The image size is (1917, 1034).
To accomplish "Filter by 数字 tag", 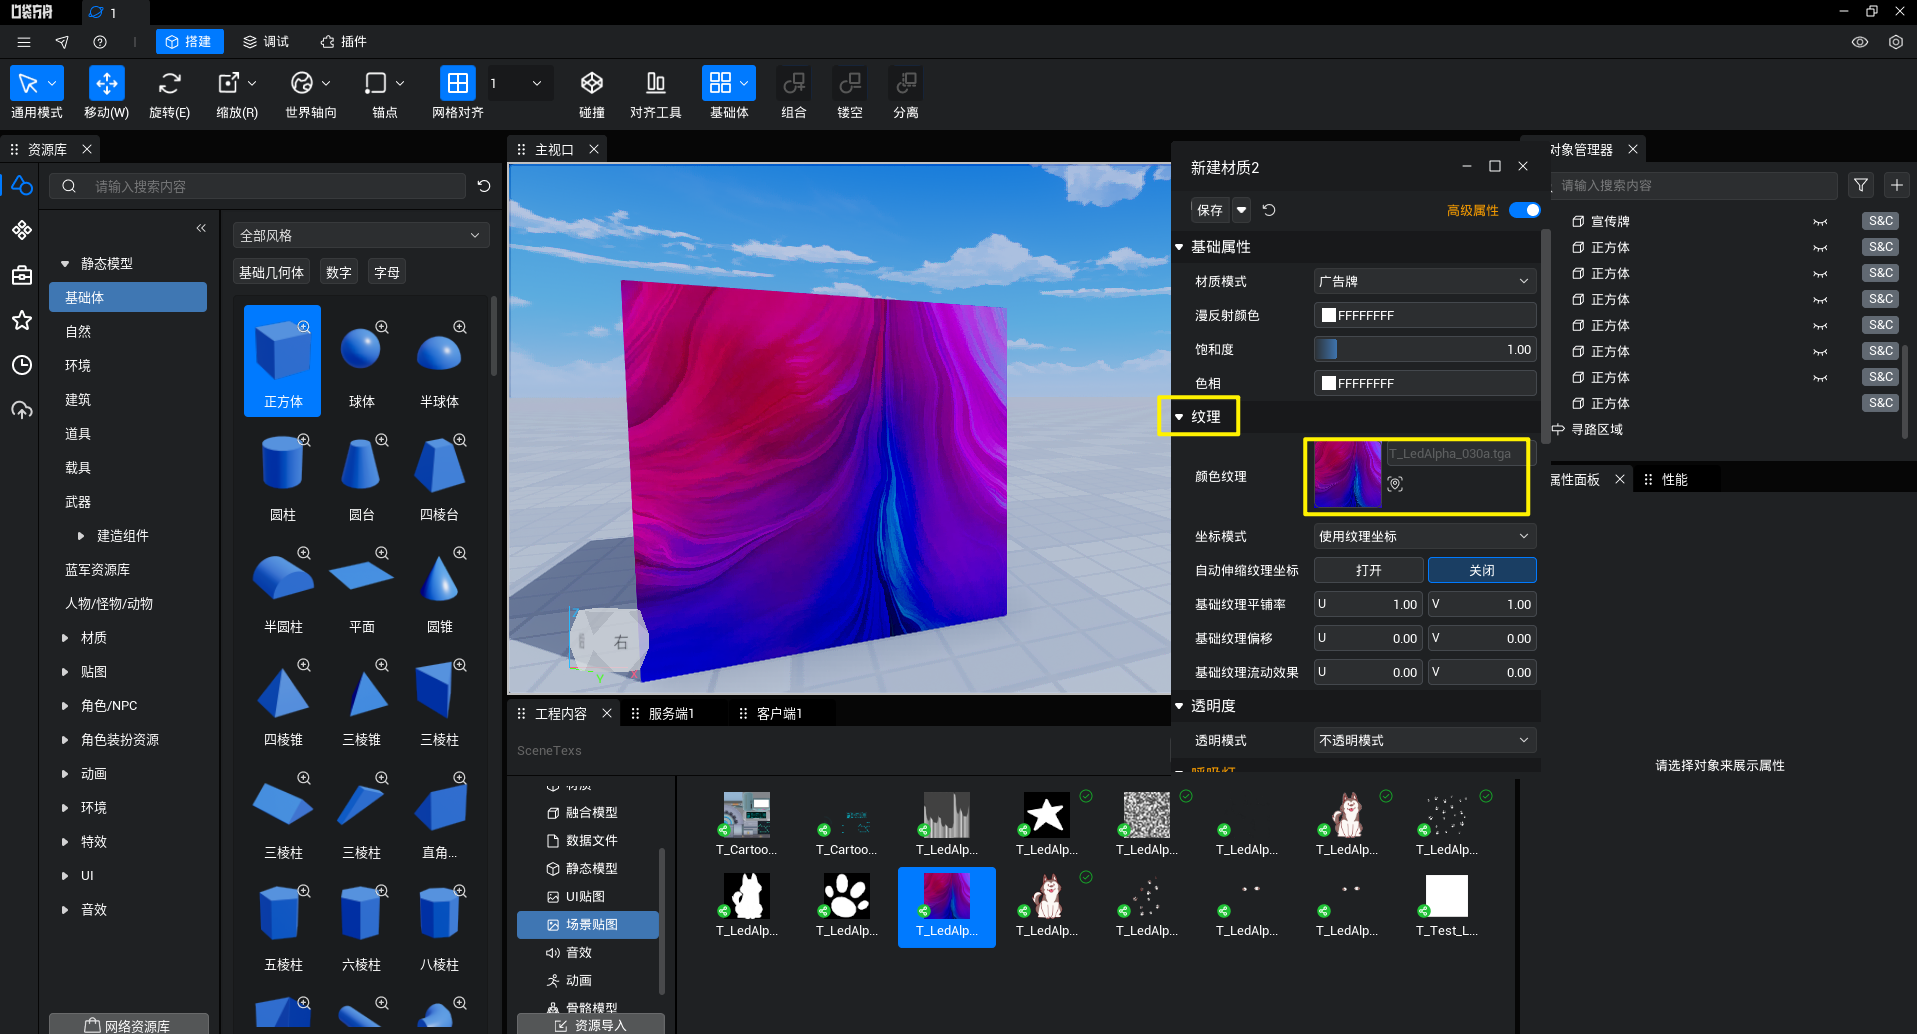I will tap(339, 272).
